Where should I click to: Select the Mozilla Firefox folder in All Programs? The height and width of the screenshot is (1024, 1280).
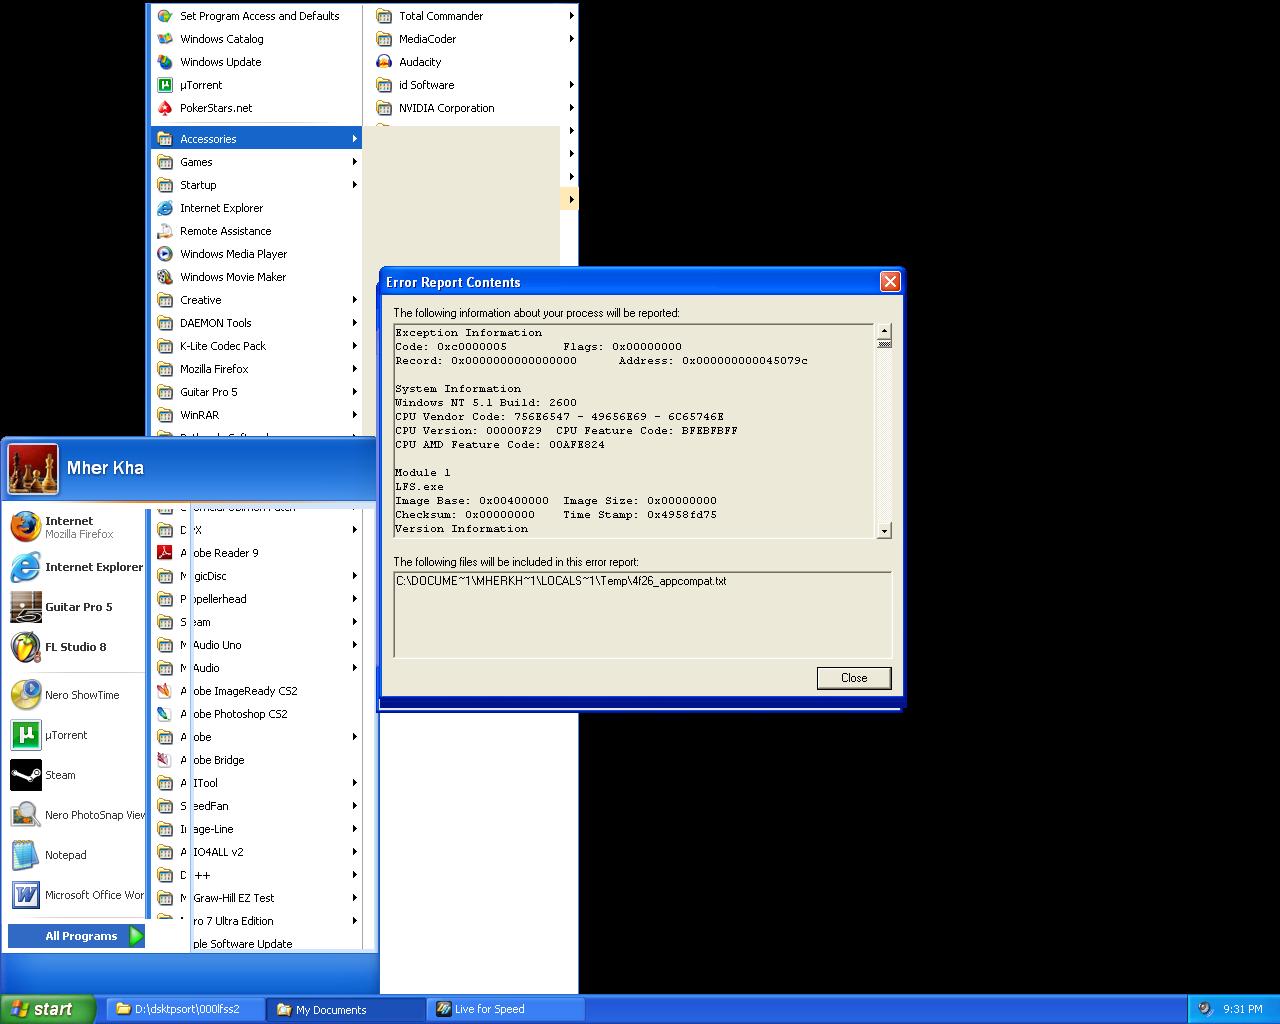coord(257,369)
